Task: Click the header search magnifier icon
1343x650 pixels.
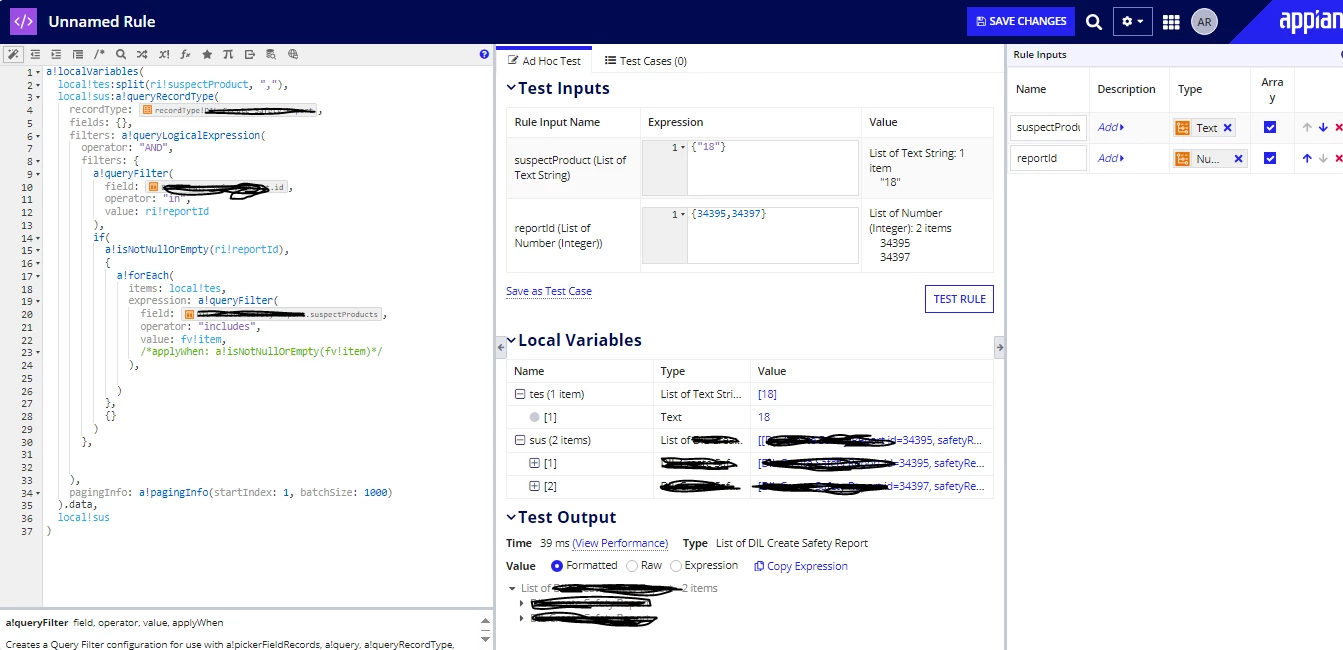Action: point(1094,22)
